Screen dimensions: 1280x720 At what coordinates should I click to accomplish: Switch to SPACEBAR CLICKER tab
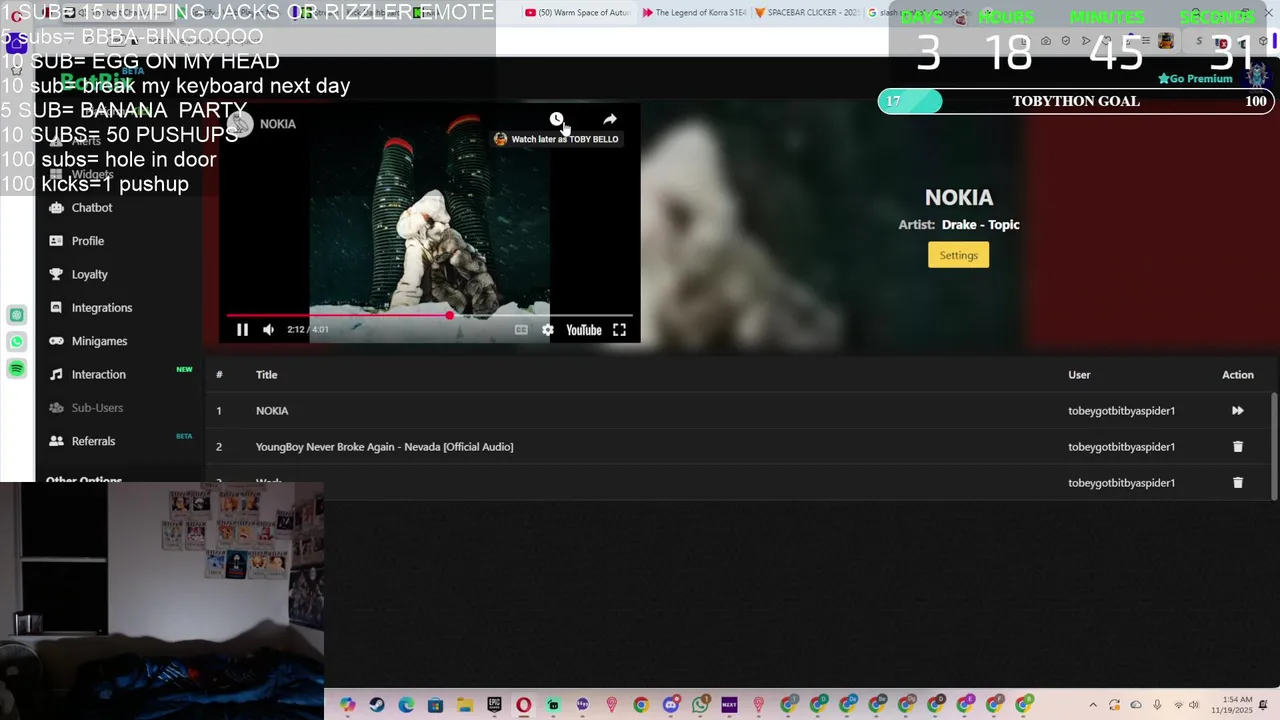806,13
